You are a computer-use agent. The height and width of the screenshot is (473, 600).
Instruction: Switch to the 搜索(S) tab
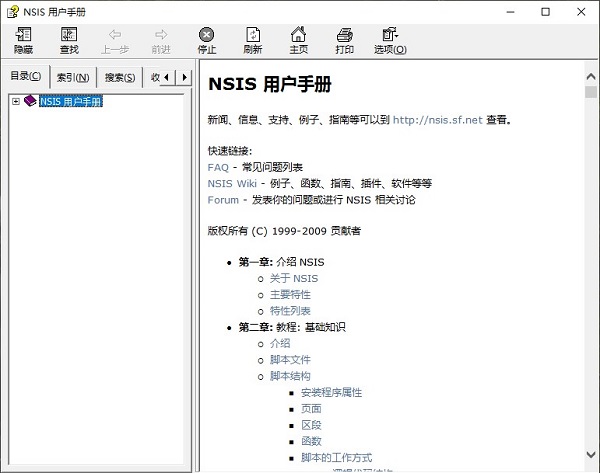[x=121, y=77]
